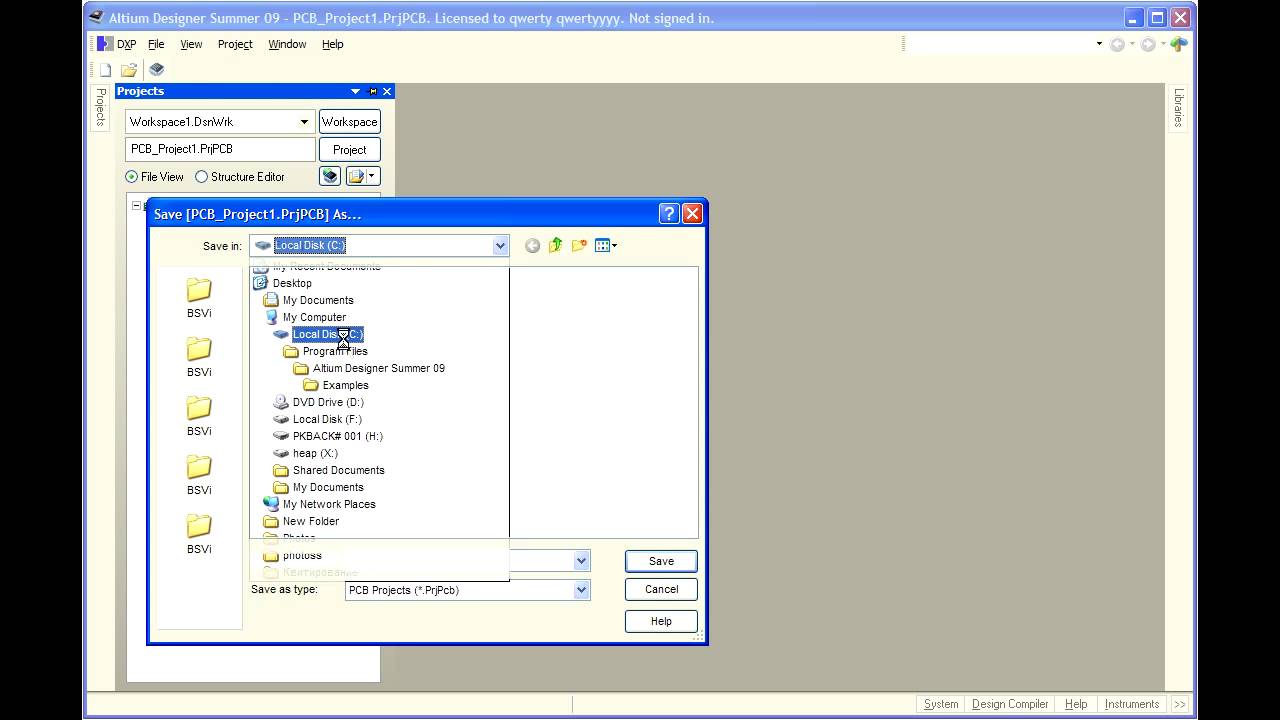Open the View menu
Screen dimensions: 1280x720
tap(191, 44)
